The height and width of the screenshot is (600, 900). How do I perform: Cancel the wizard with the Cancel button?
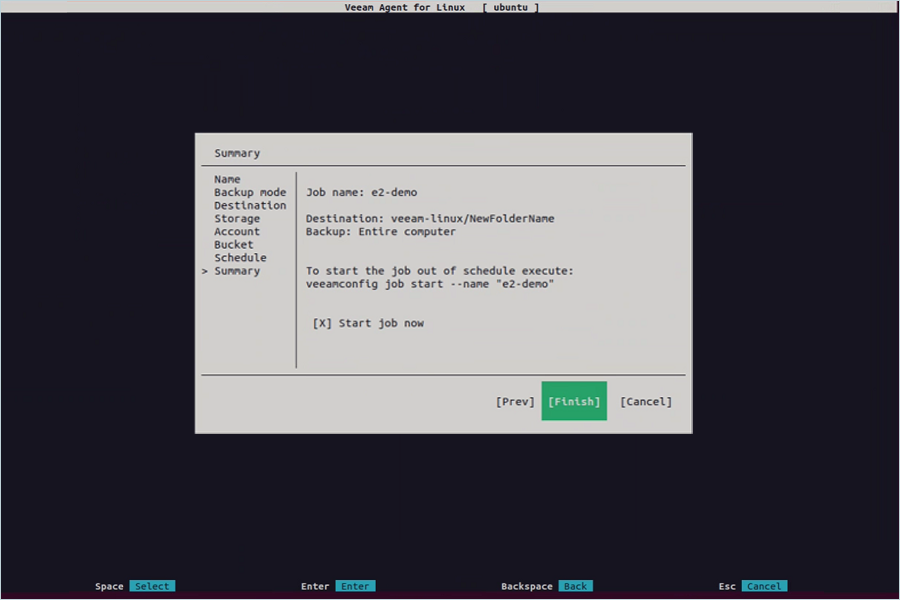point(646,401)
